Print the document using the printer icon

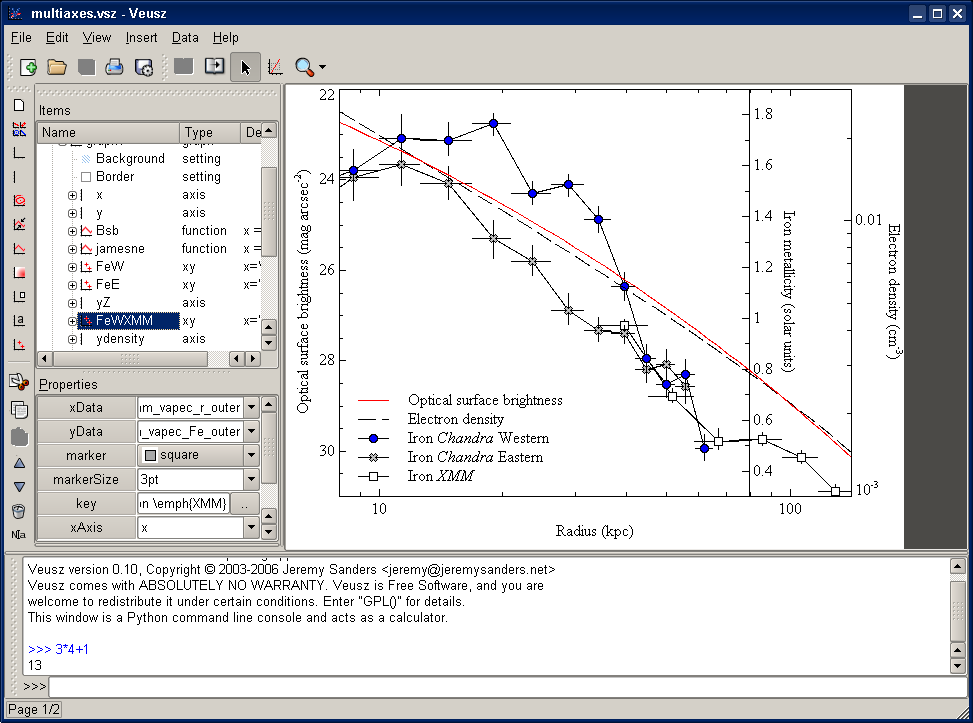tap(114, 67)
